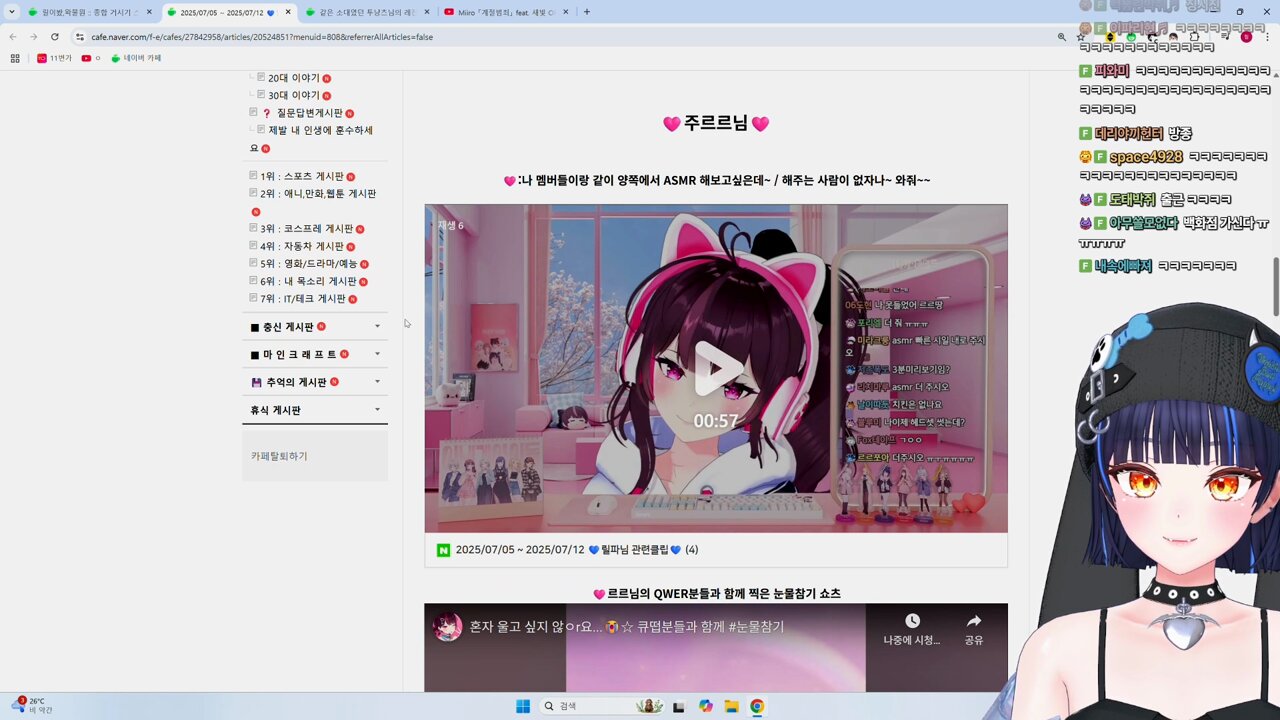Click the taskbar 검색 search box

(603, 706)
